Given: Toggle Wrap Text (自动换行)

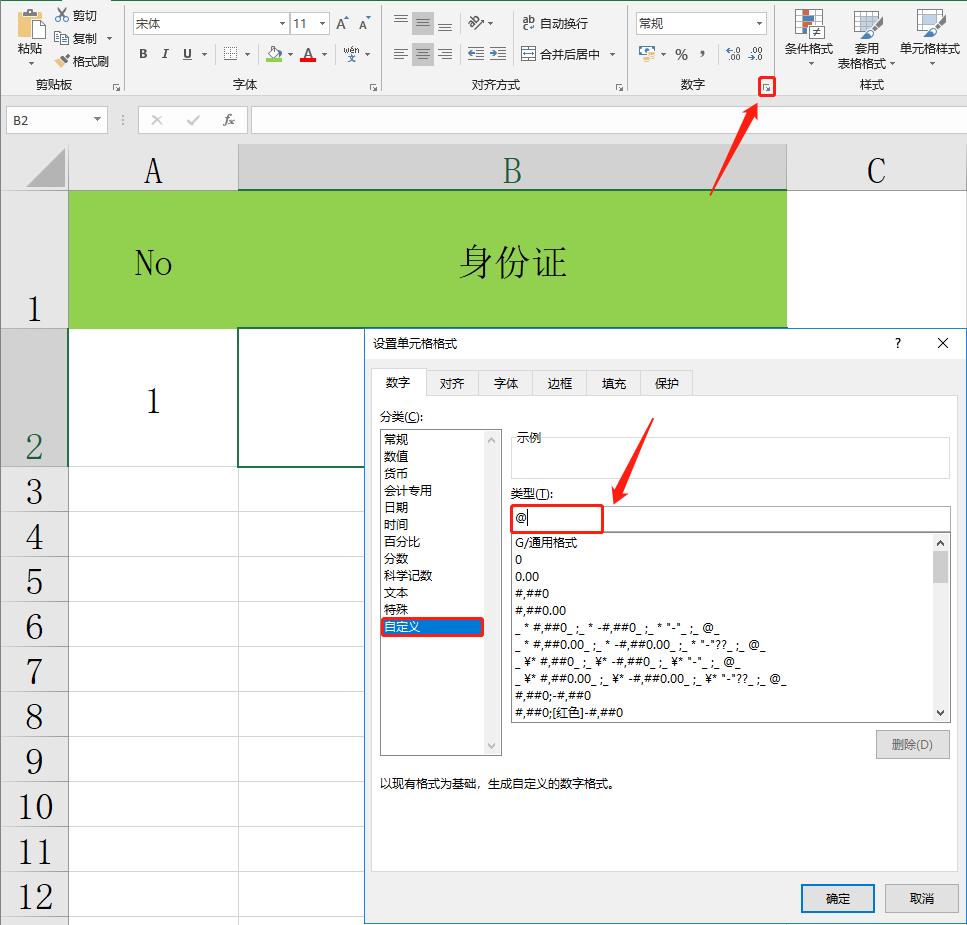Looking at the screenshot, I should (554, 23).
